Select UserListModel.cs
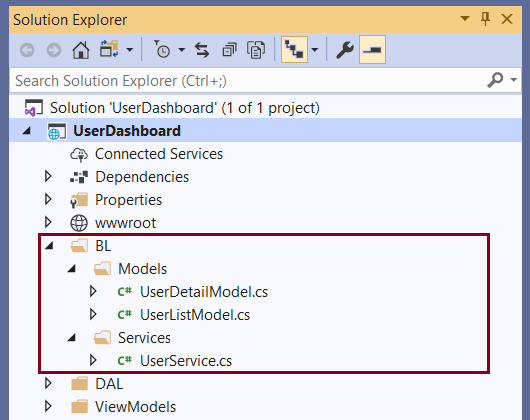This screenshot has width=530, height=420. (195, 315)
